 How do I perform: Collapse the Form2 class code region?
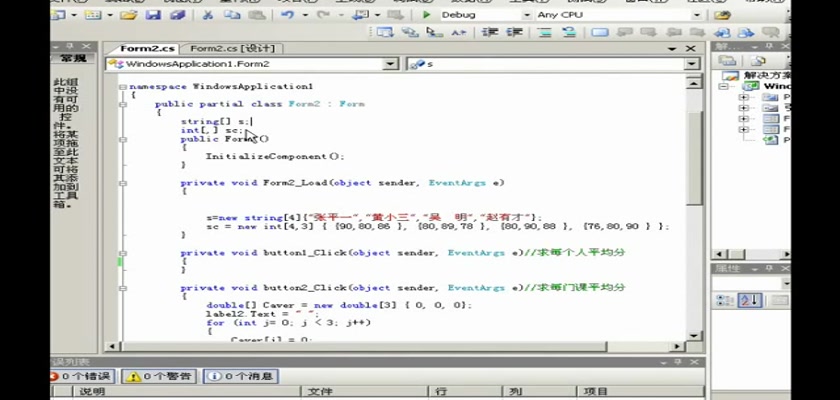click(123, 104)
